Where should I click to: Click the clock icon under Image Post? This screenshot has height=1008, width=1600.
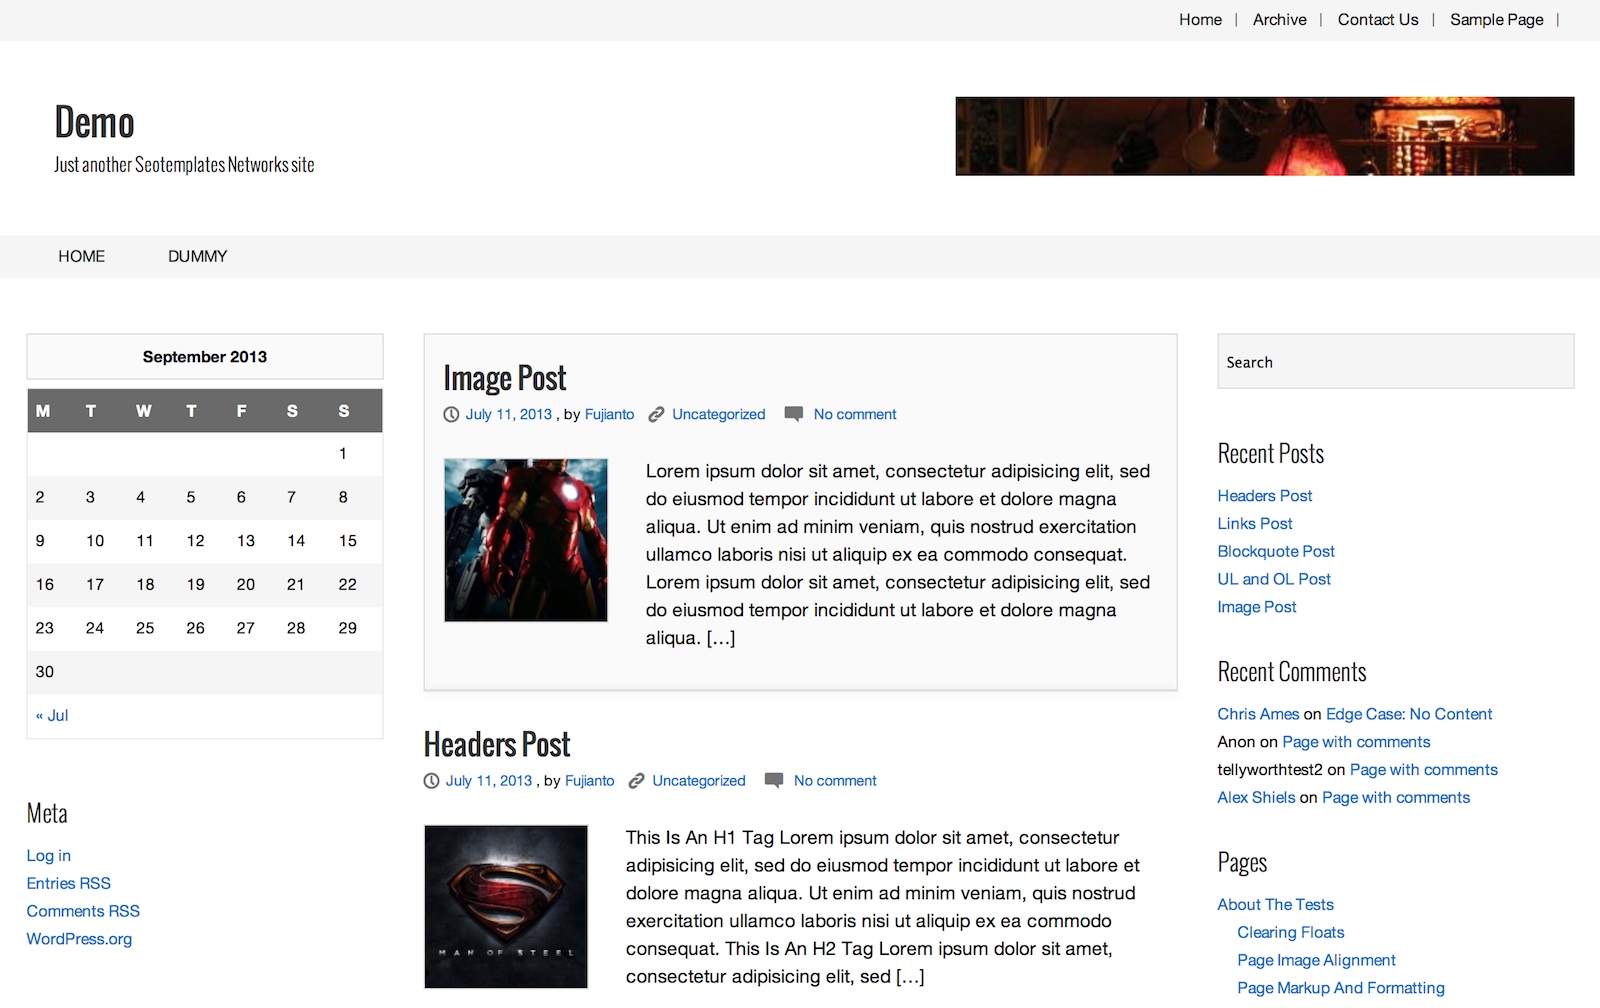[x=451, y=415]
